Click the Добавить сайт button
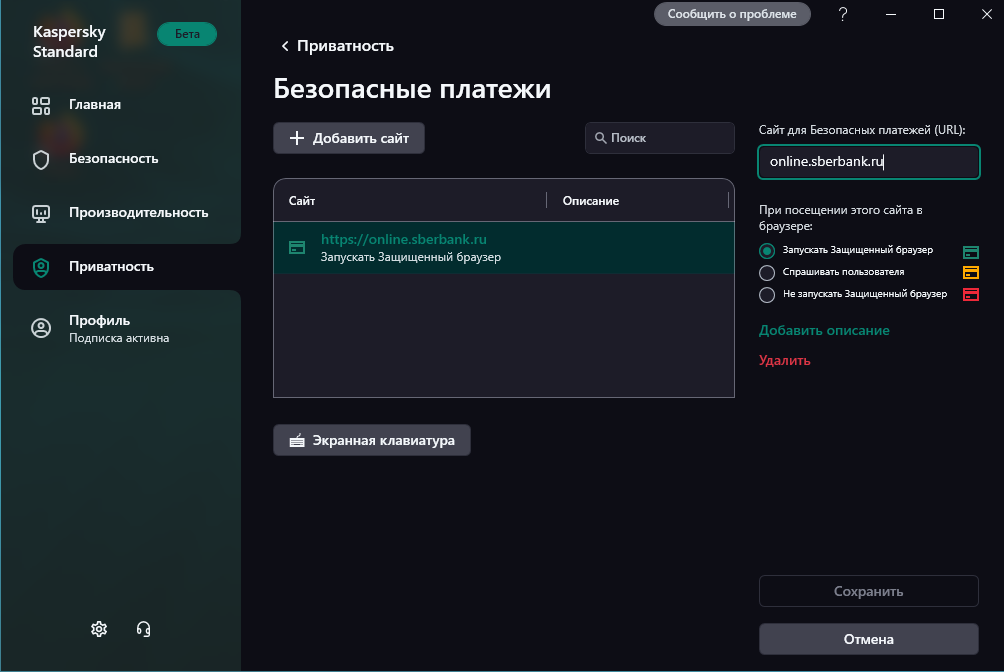1004x672 pixels. [x=349, y=138]
